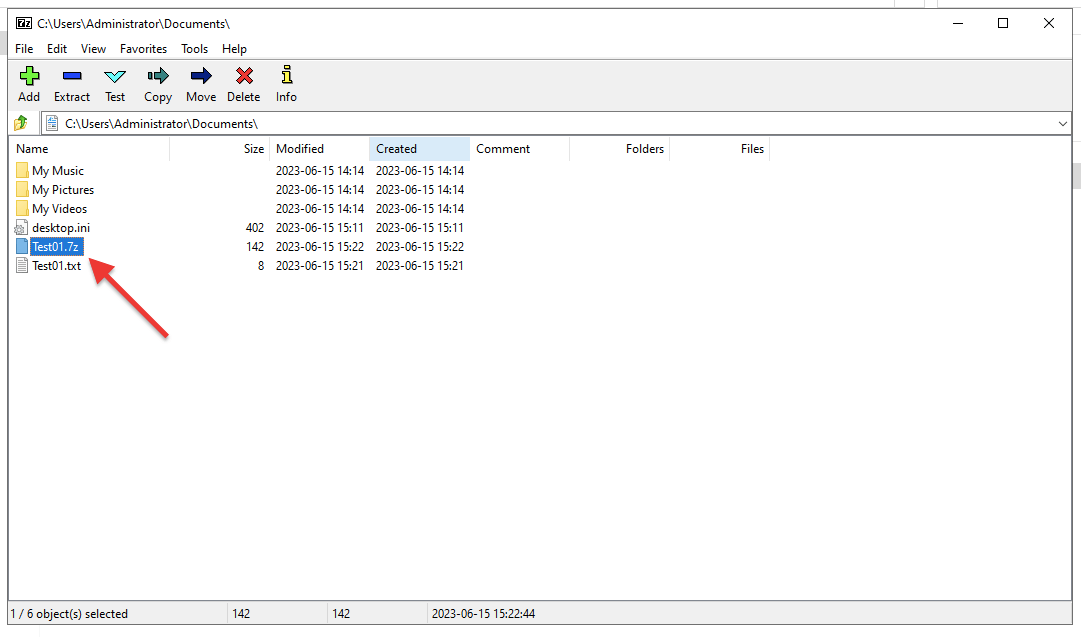Go up one folder level icon
The image size is (1081, 637).
(x=21, y=123)
